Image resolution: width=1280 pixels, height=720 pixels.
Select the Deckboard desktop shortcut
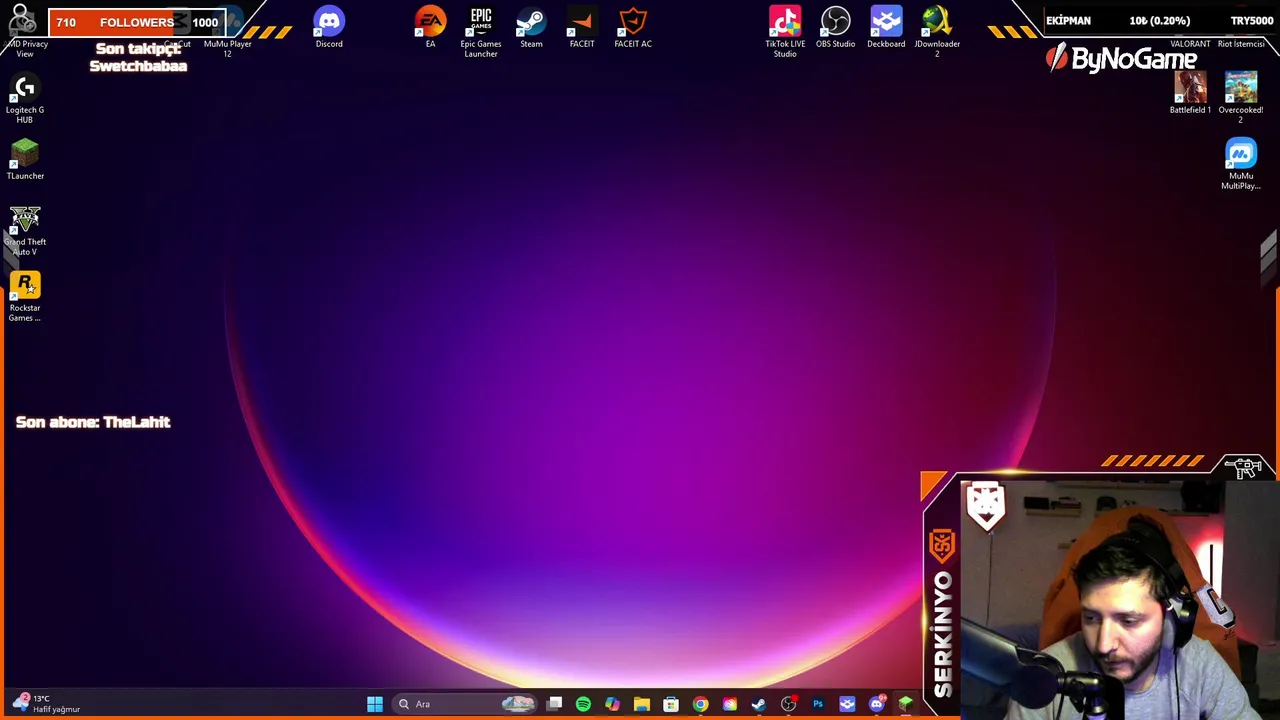tap(886, 28)
